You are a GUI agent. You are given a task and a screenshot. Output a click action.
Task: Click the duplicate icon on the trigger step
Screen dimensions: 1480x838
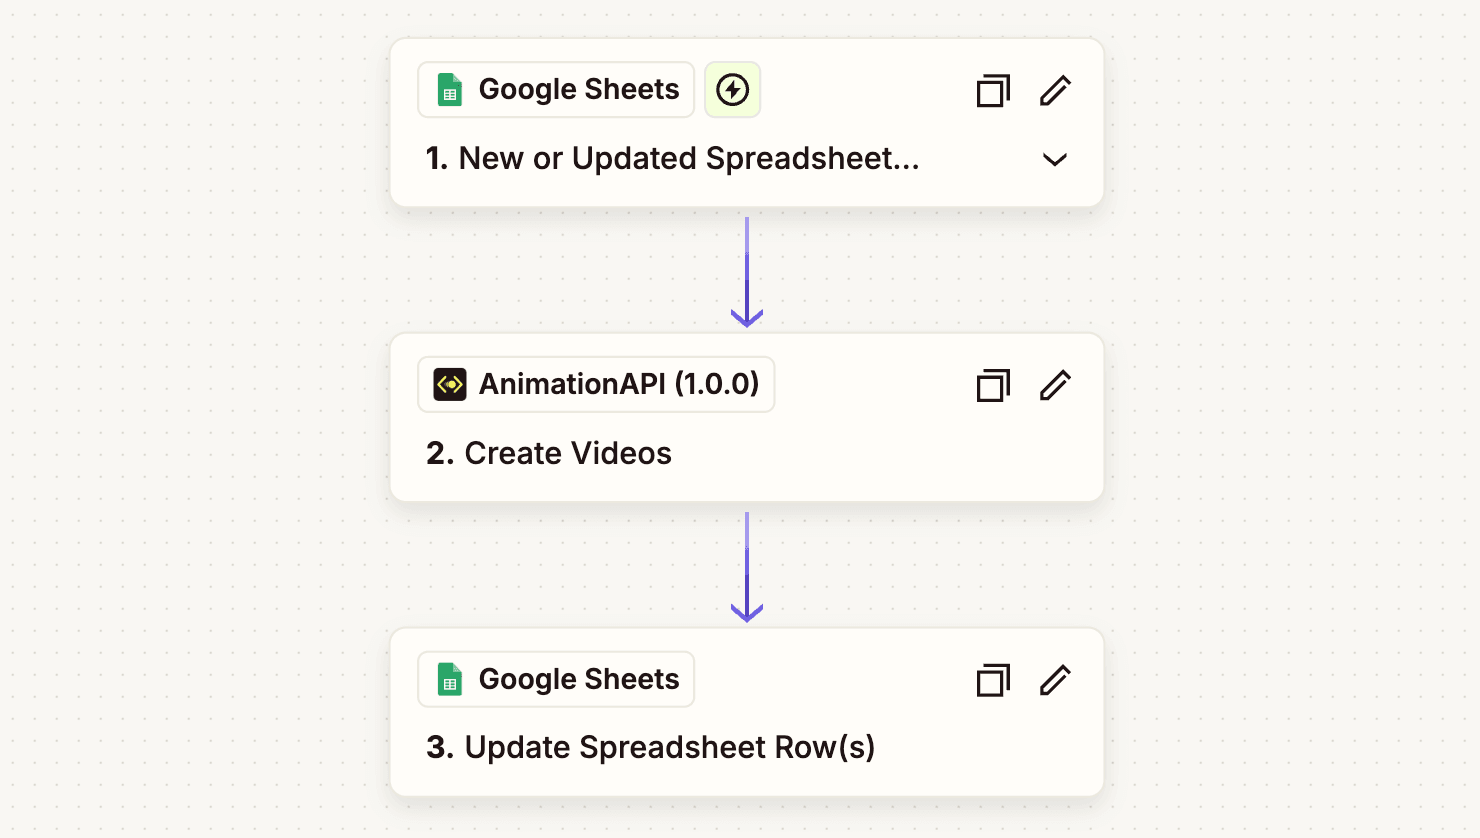pyautogui.click(x=992, y=90)
